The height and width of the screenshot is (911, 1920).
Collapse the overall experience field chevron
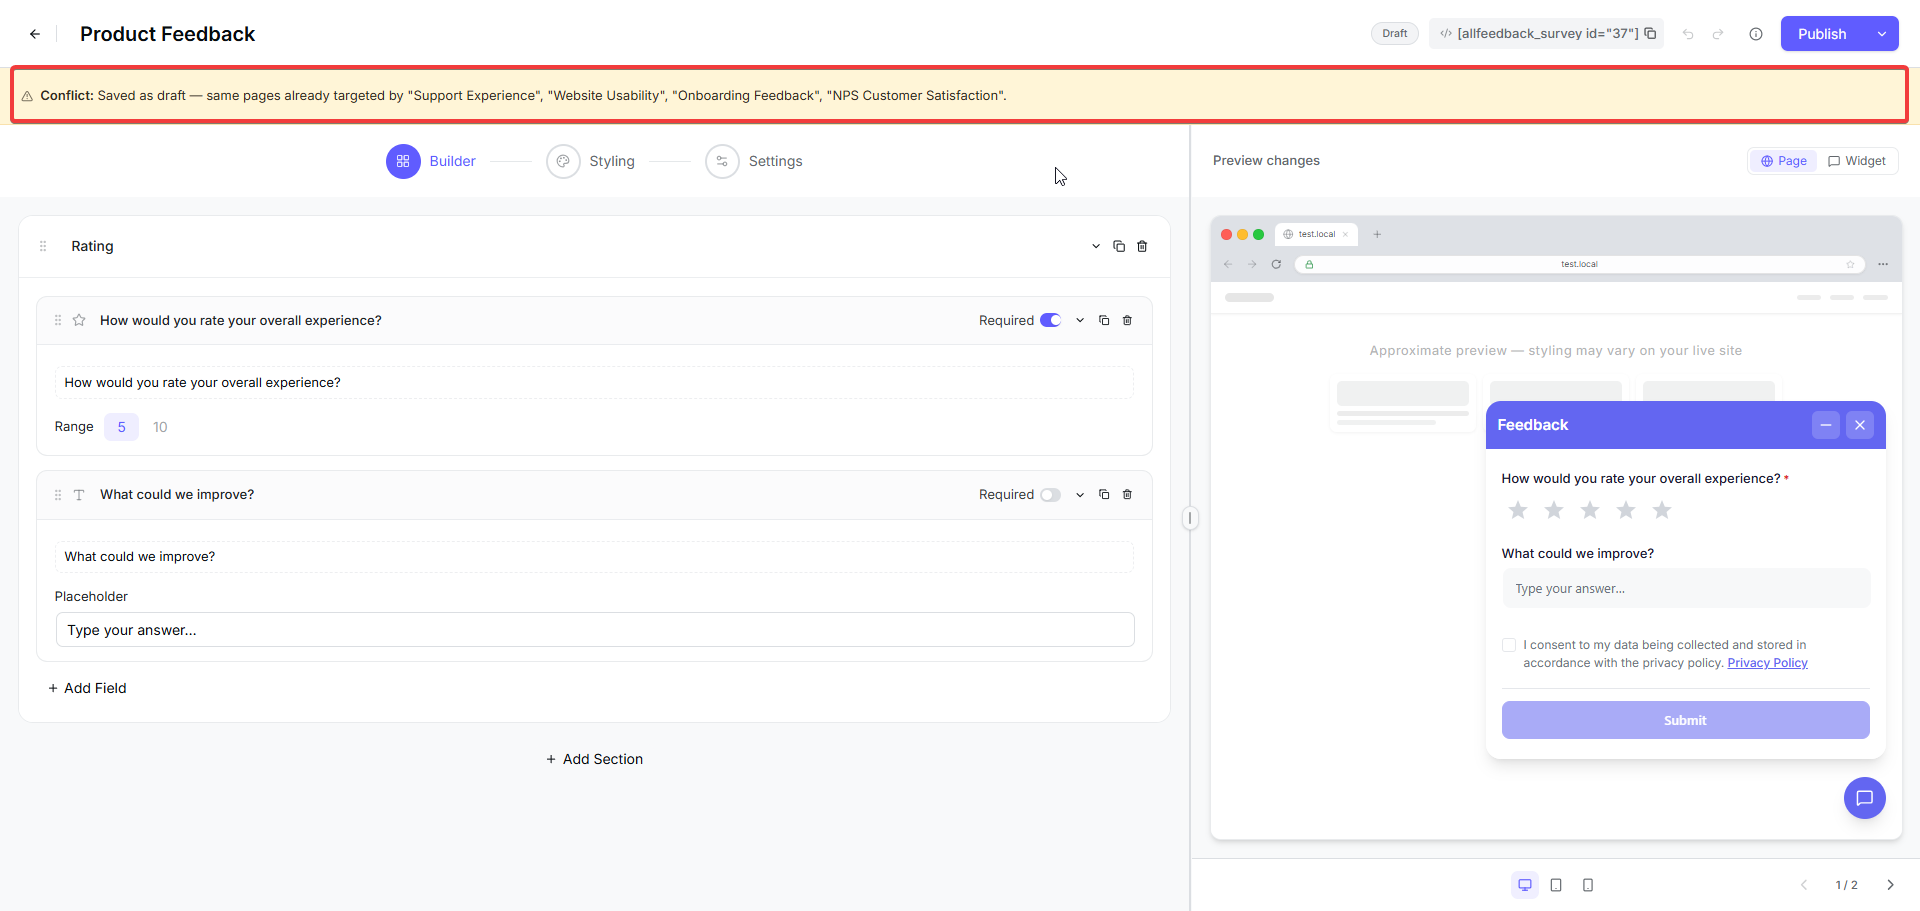[x=1080, y=320]
